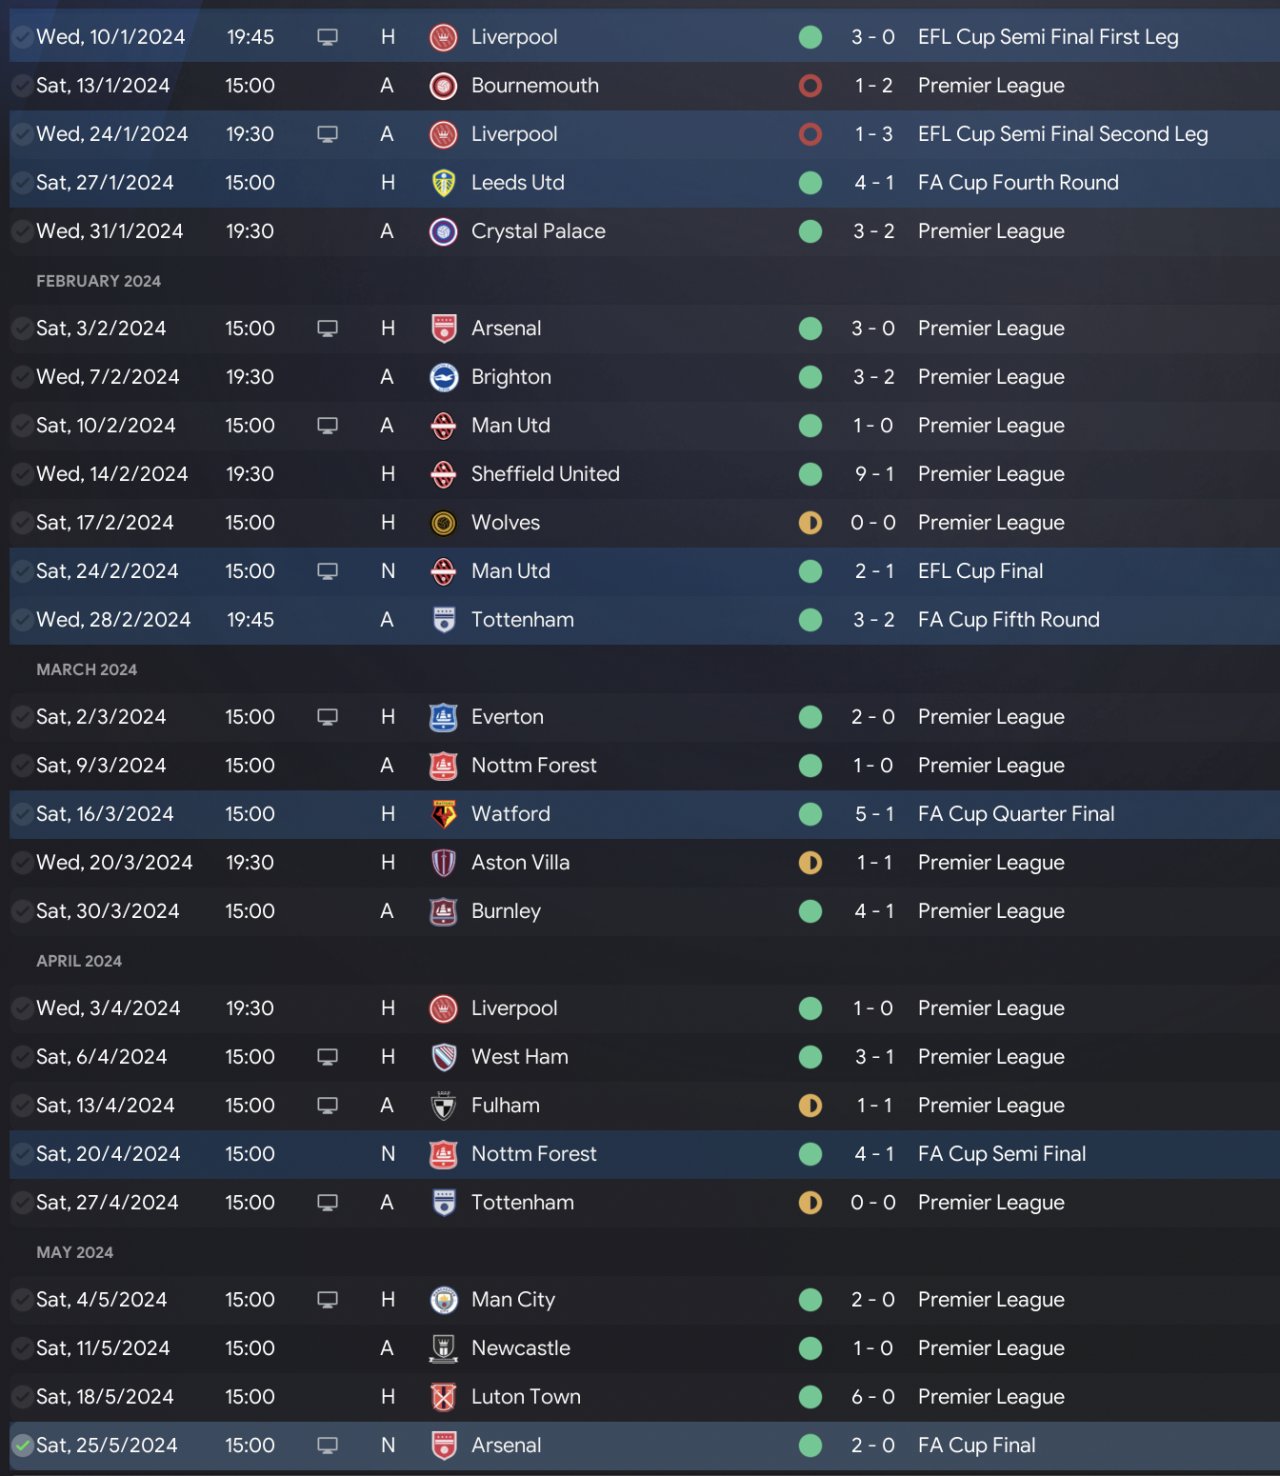
Task: Open the Sheffield United team link
Action: pos(545,474)
